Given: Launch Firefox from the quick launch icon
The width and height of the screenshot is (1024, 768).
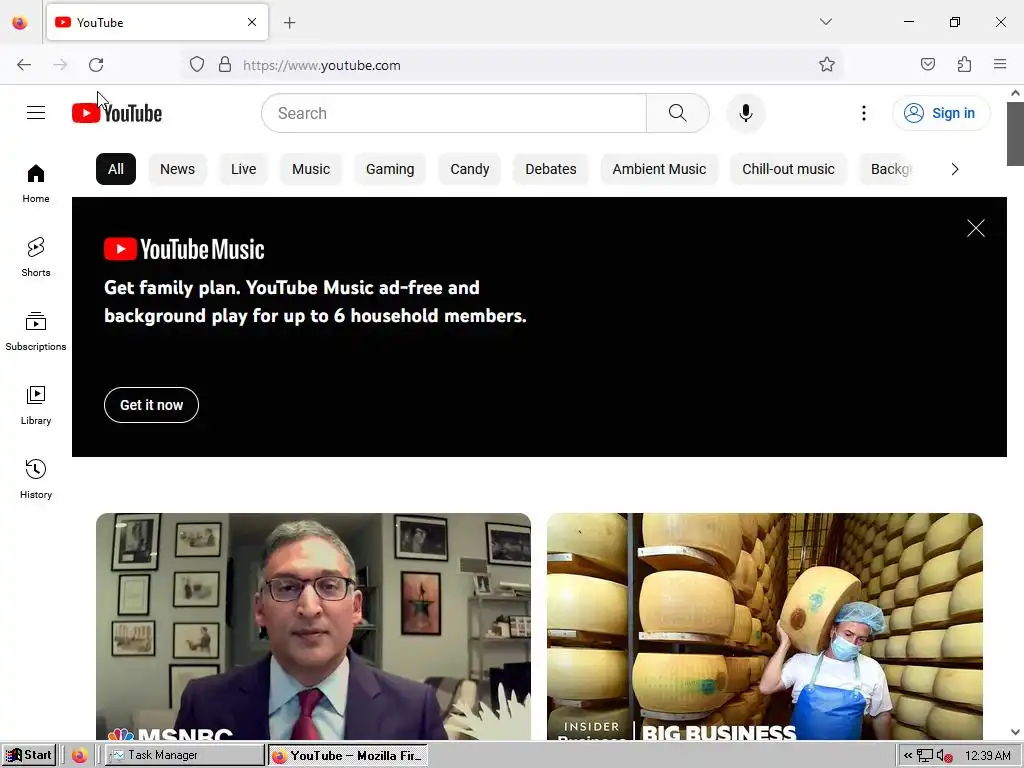Looking at the screenshot, I should coord(79,755).
